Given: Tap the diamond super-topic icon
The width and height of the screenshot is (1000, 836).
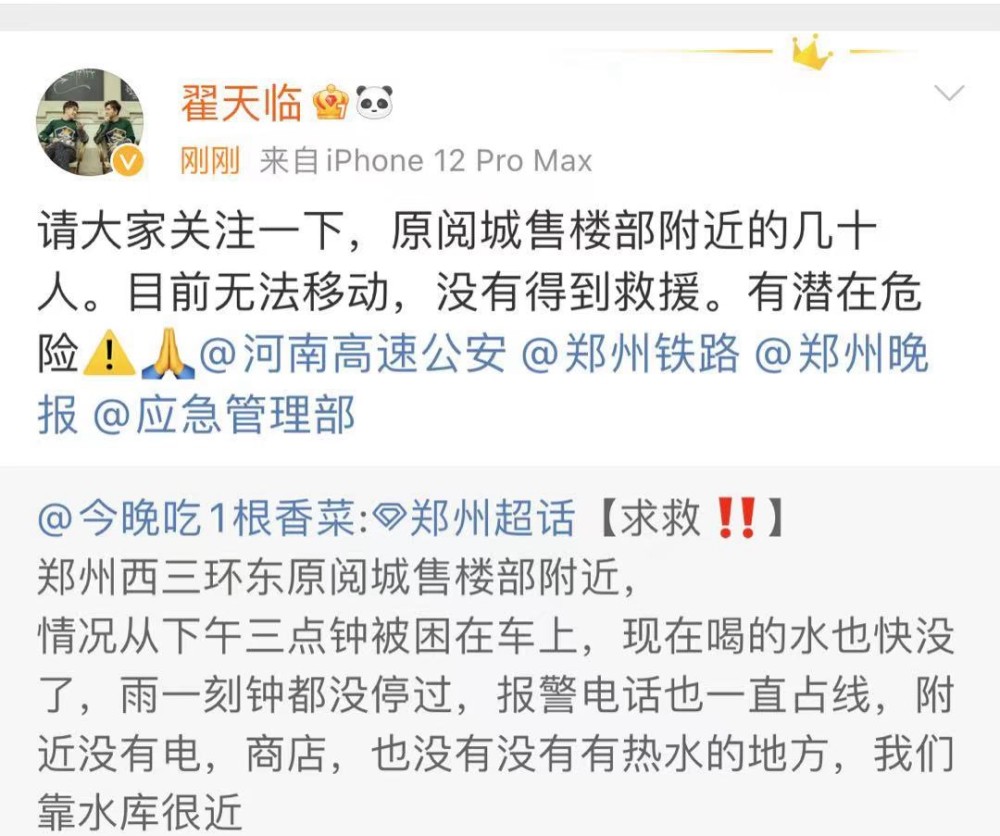Looking at the screenshot, I should point(388,517).
